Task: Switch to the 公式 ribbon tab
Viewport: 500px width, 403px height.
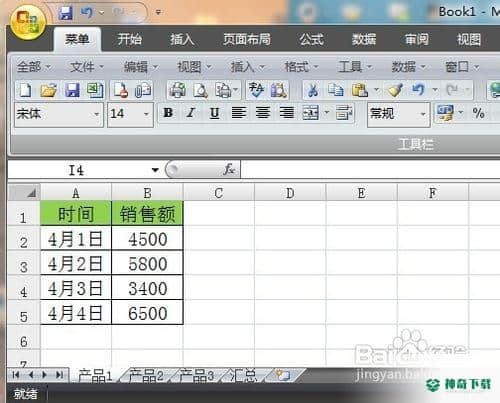Action: pyautogui.click(x=311, y=40)
